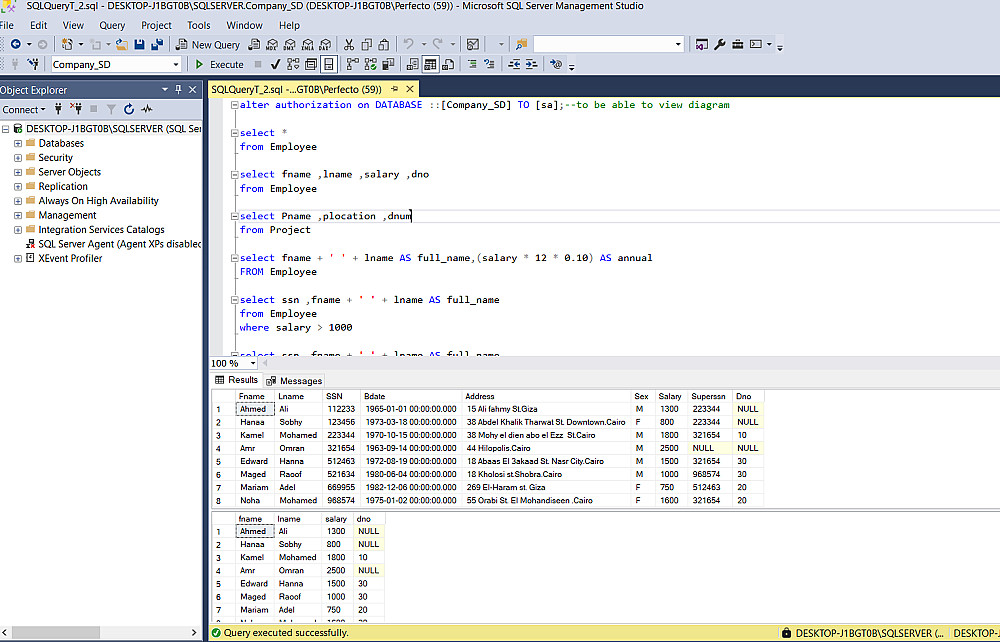Expand the Databases node
The image size is (1000, 642).
(18, 143)
